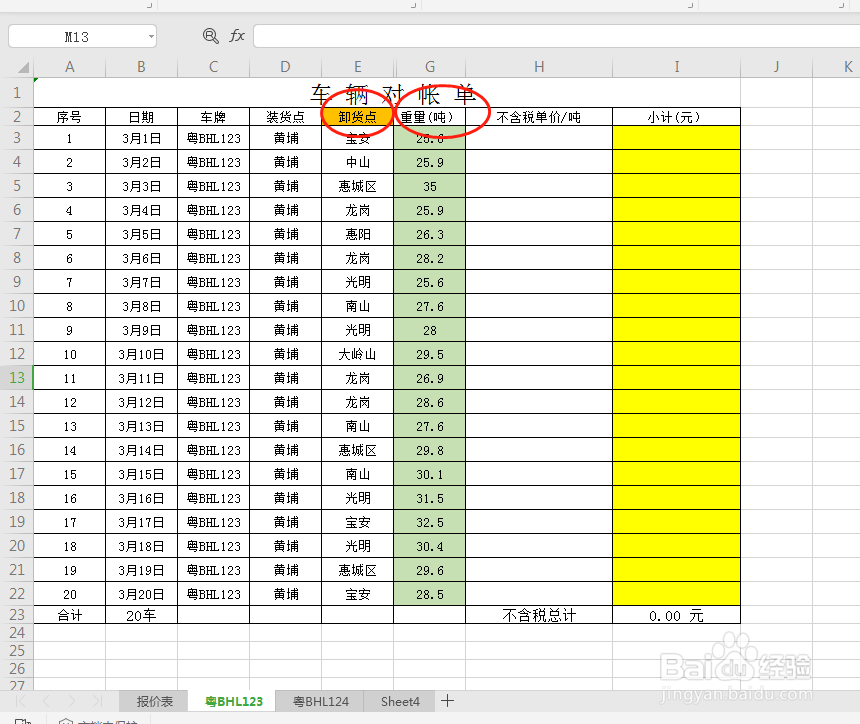
Task: Click the Name Box showing M13
Action: (77, 37)
